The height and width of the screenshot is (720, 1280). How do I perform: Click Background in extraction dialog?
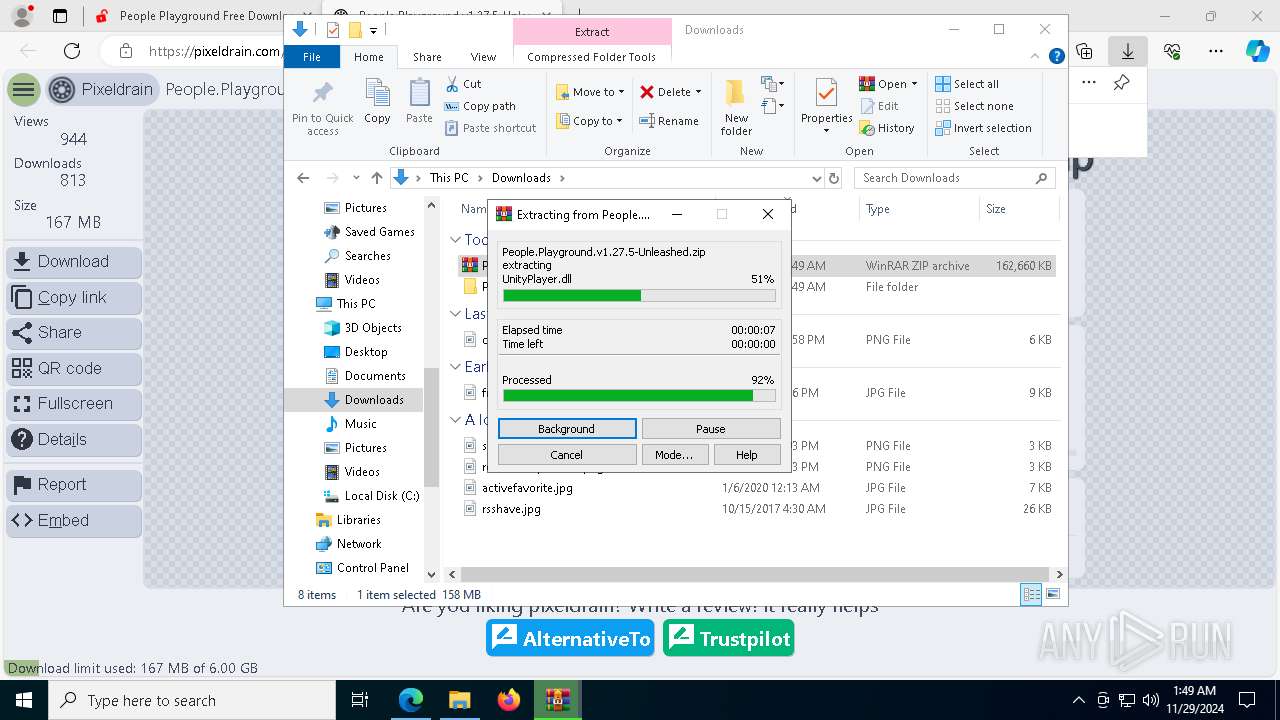click(x=567, y=429)
